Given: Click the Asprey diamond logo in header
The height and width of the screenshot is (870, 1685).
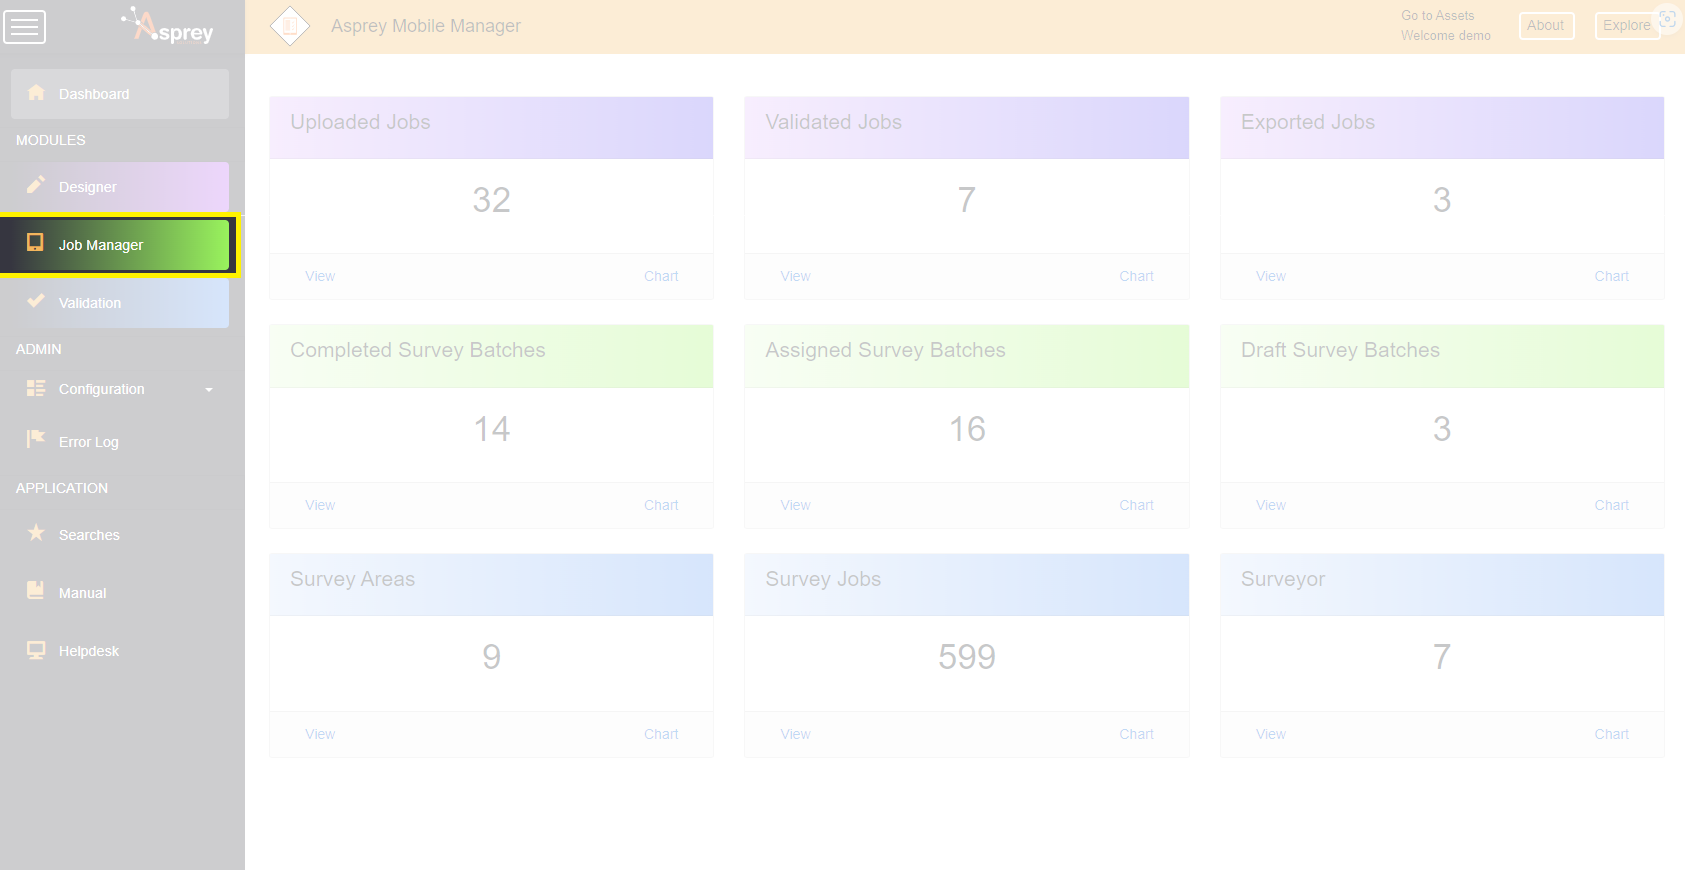Looking at the screenshot, I should [290, 26].
